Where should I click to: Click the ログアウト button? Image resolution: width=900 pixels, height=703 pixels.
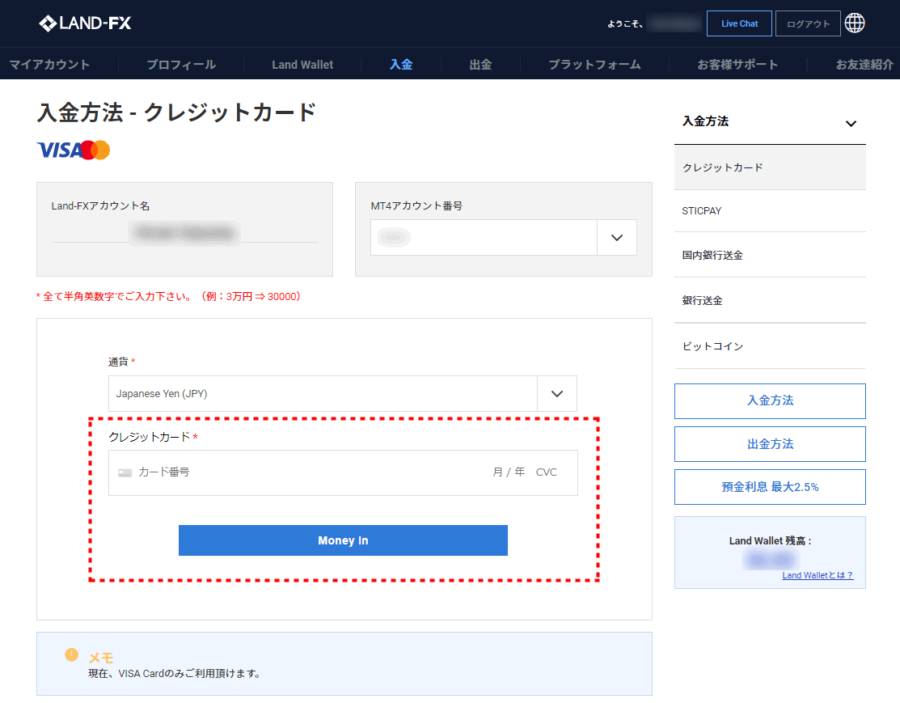(x=808, y=24)
